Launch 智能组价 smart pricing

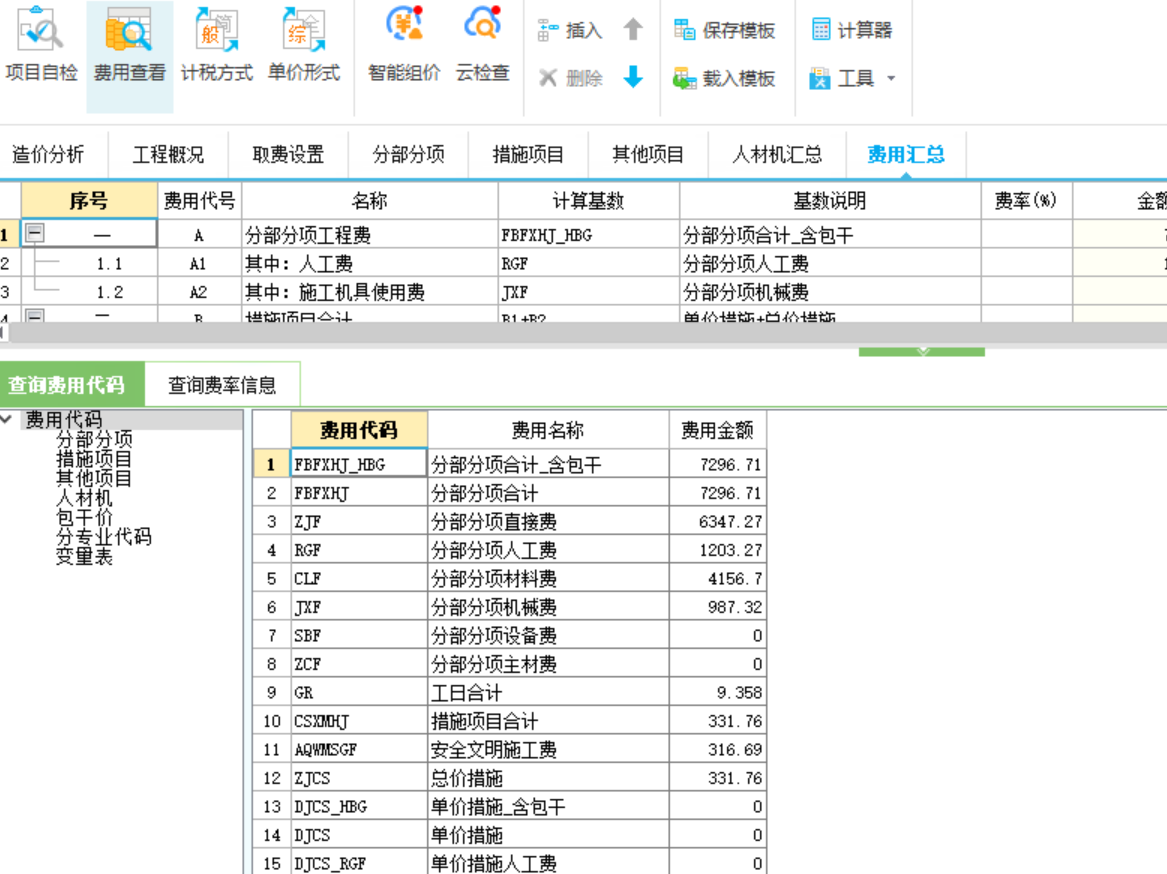click(402, 45)
